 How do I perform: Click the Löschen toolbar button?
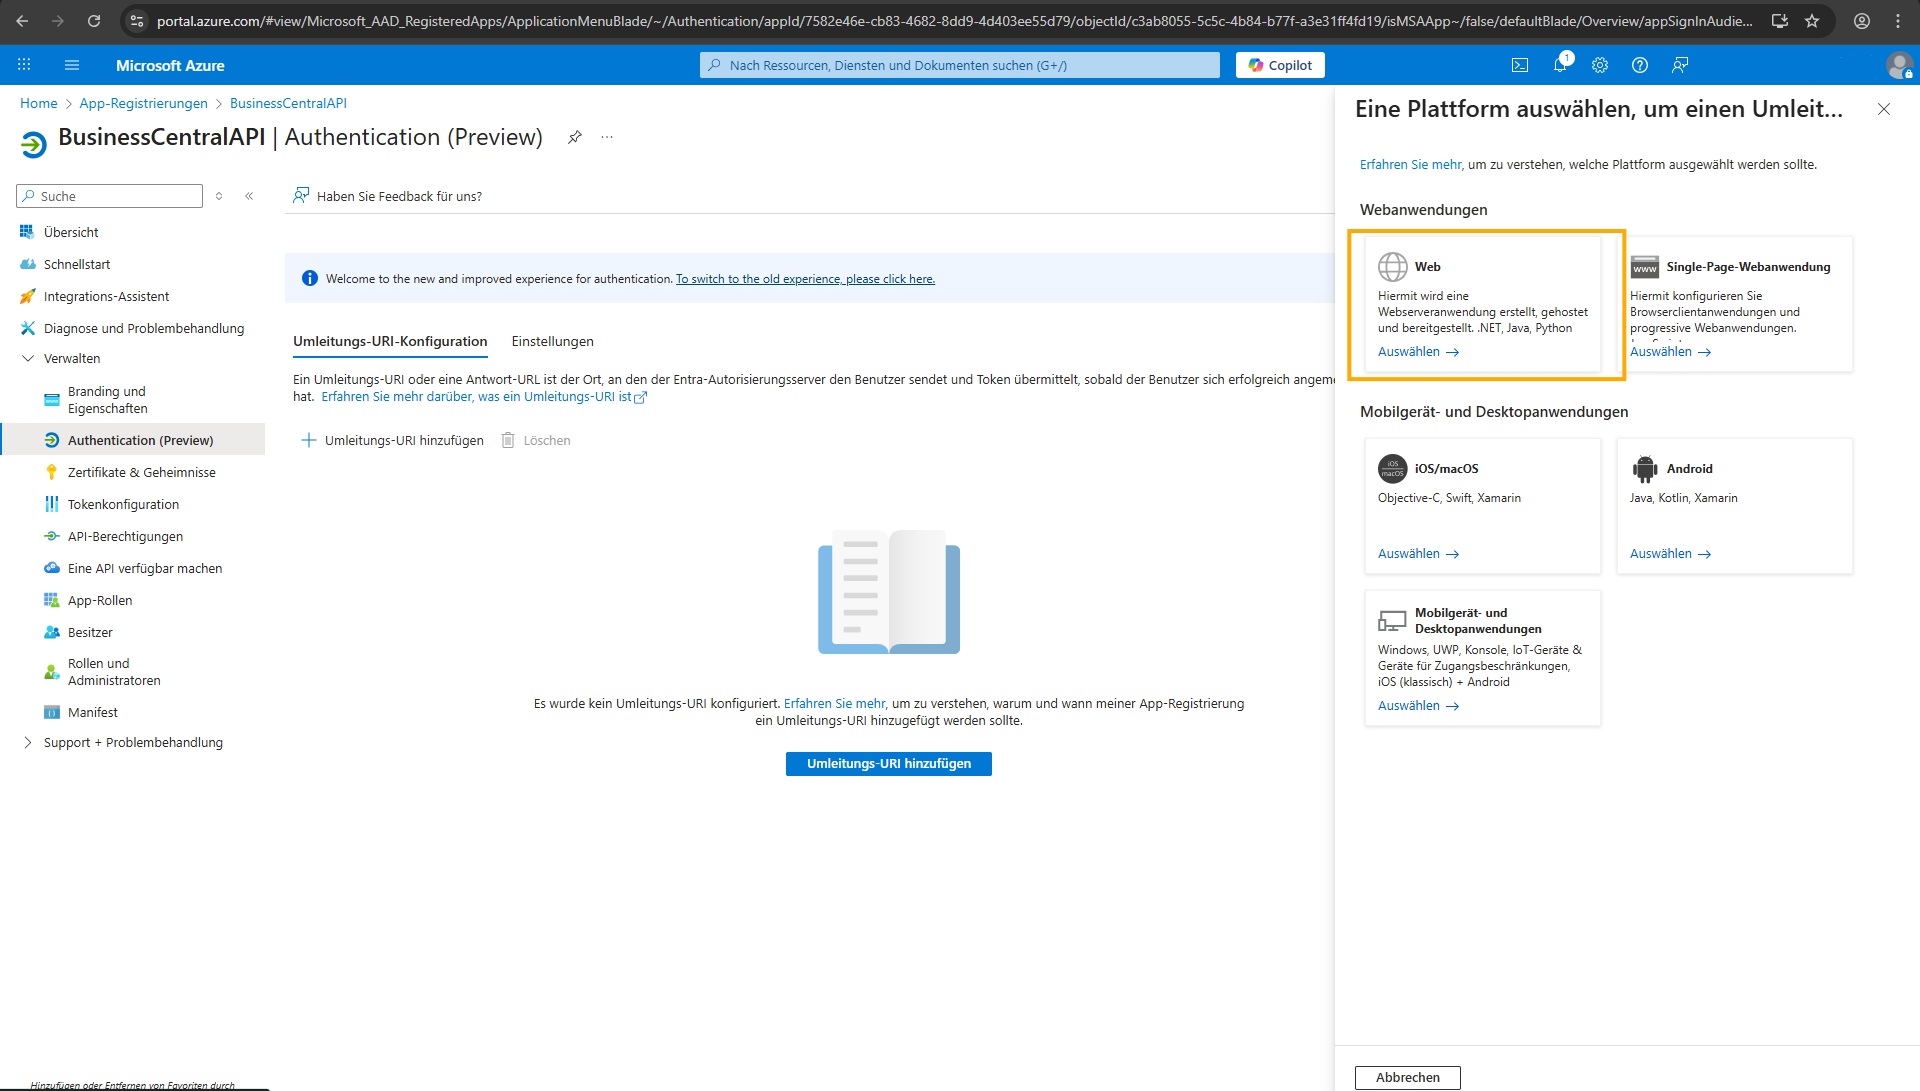tap(536, 440)
